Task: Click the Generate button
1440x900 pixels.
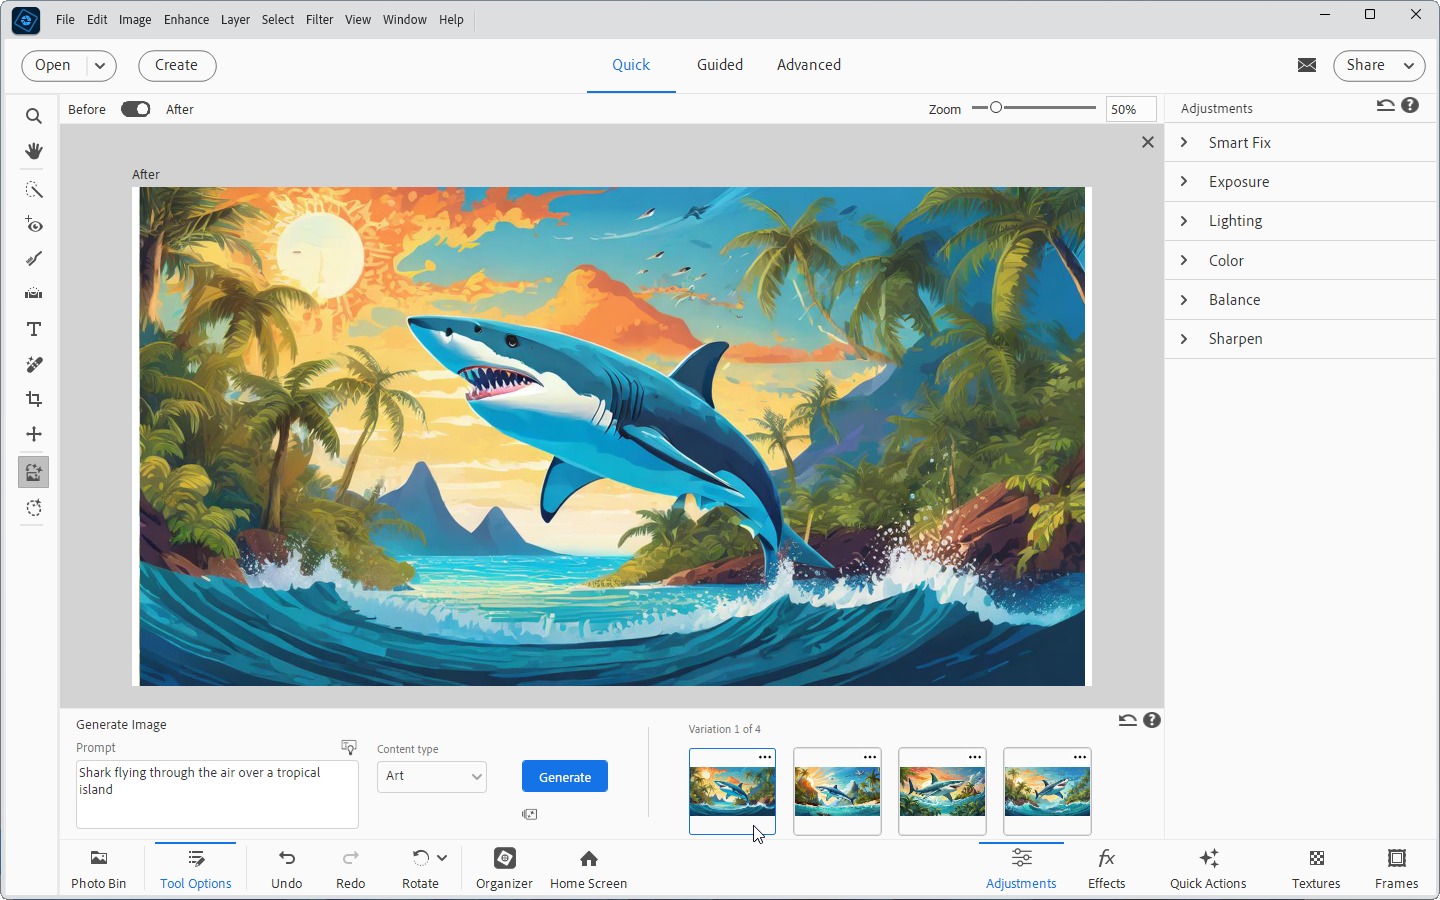Action: click(x=565, y=777)
